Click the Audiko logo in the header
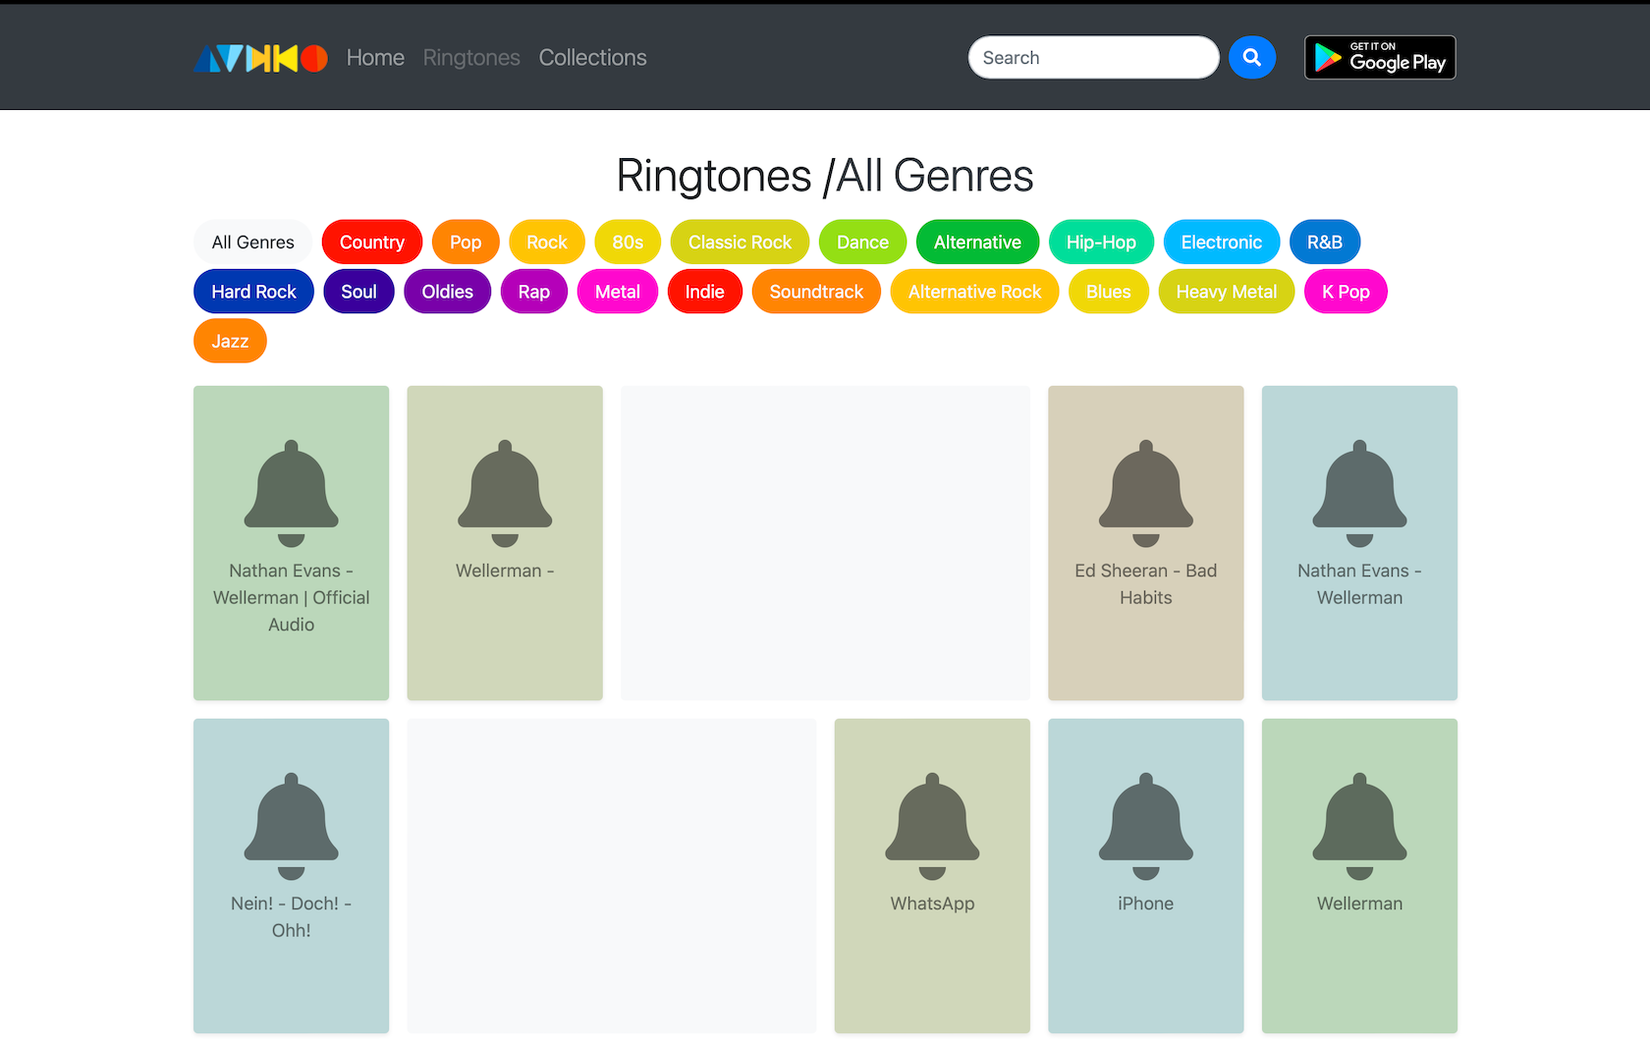 tap(259, 57)
